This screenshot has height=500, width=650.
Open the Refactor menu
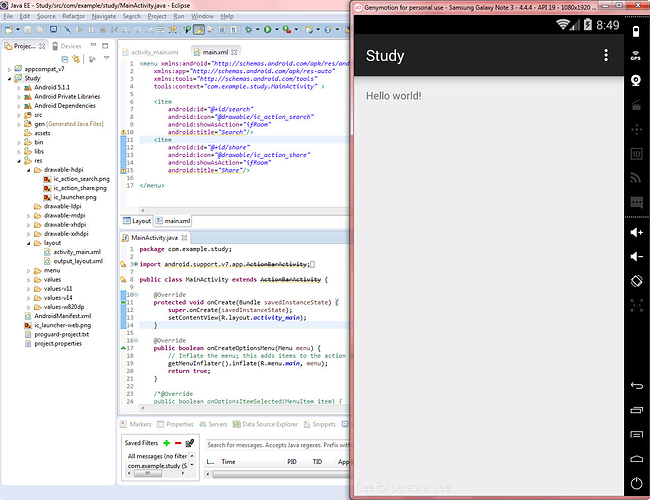(73, 16)
